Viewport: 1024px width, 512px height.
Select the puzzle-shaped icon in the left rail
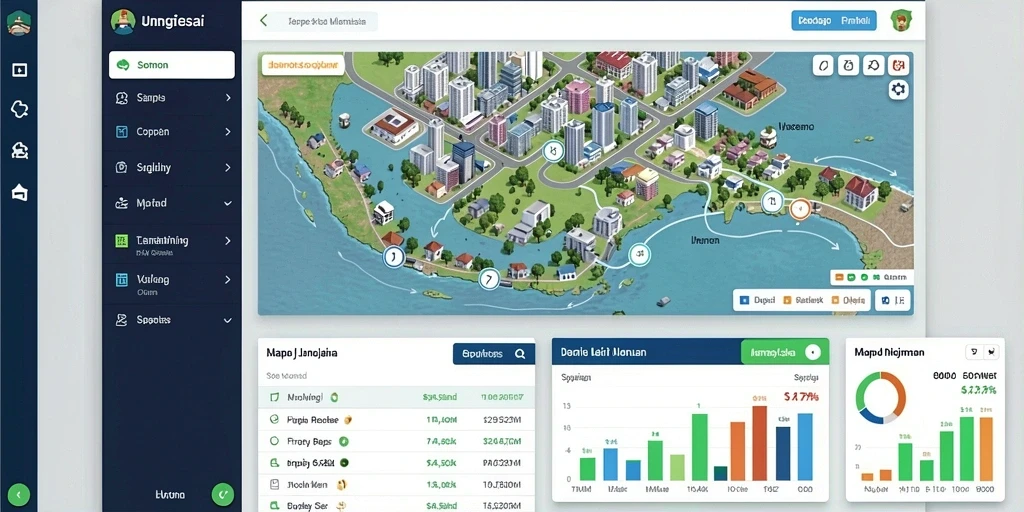pyautogui.click(x=19, y=109)
